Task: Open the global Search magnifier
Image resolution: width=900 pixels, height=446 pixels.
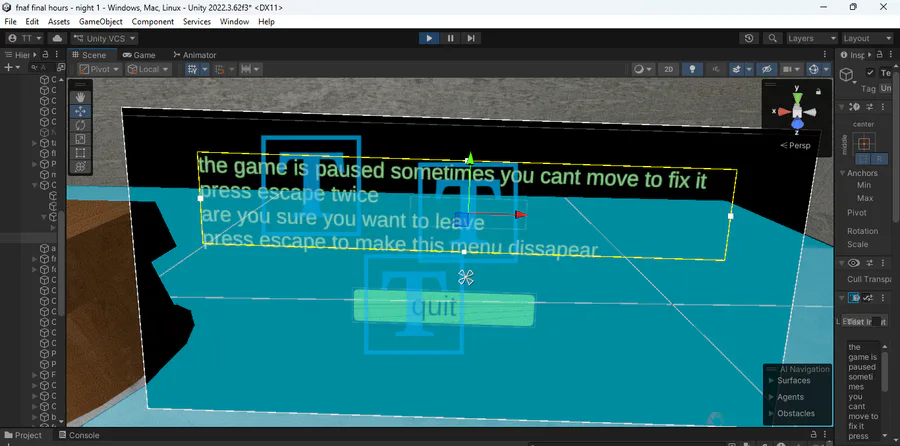Action: [773, 38]
